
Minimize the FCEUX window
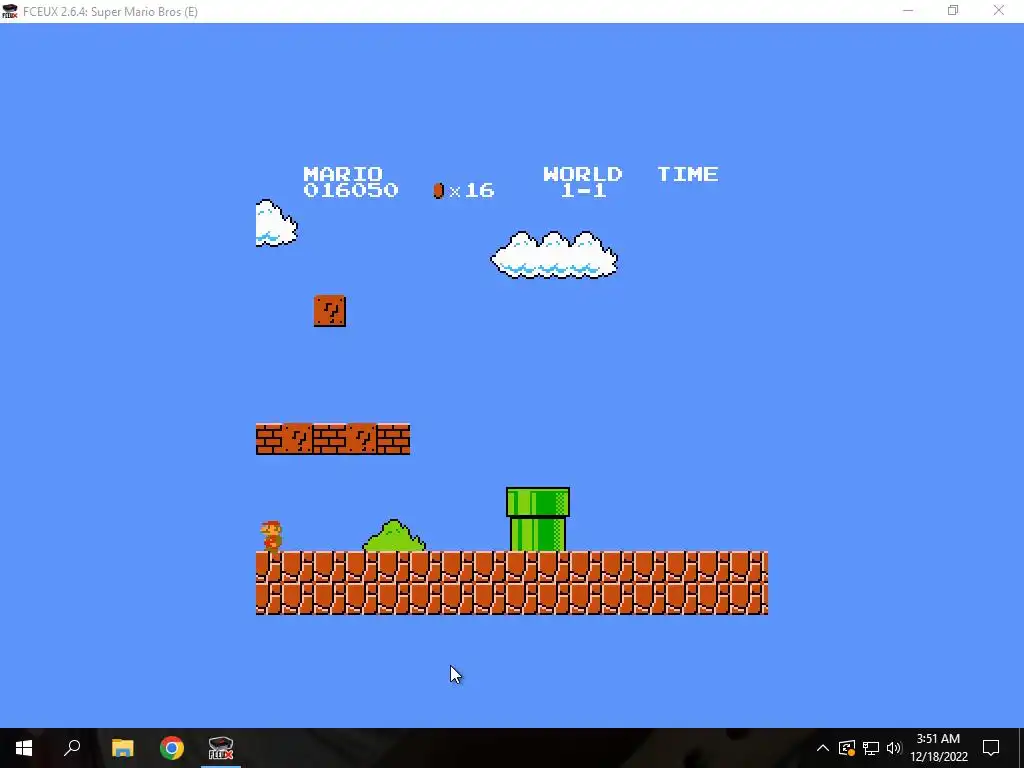[908, 11]
